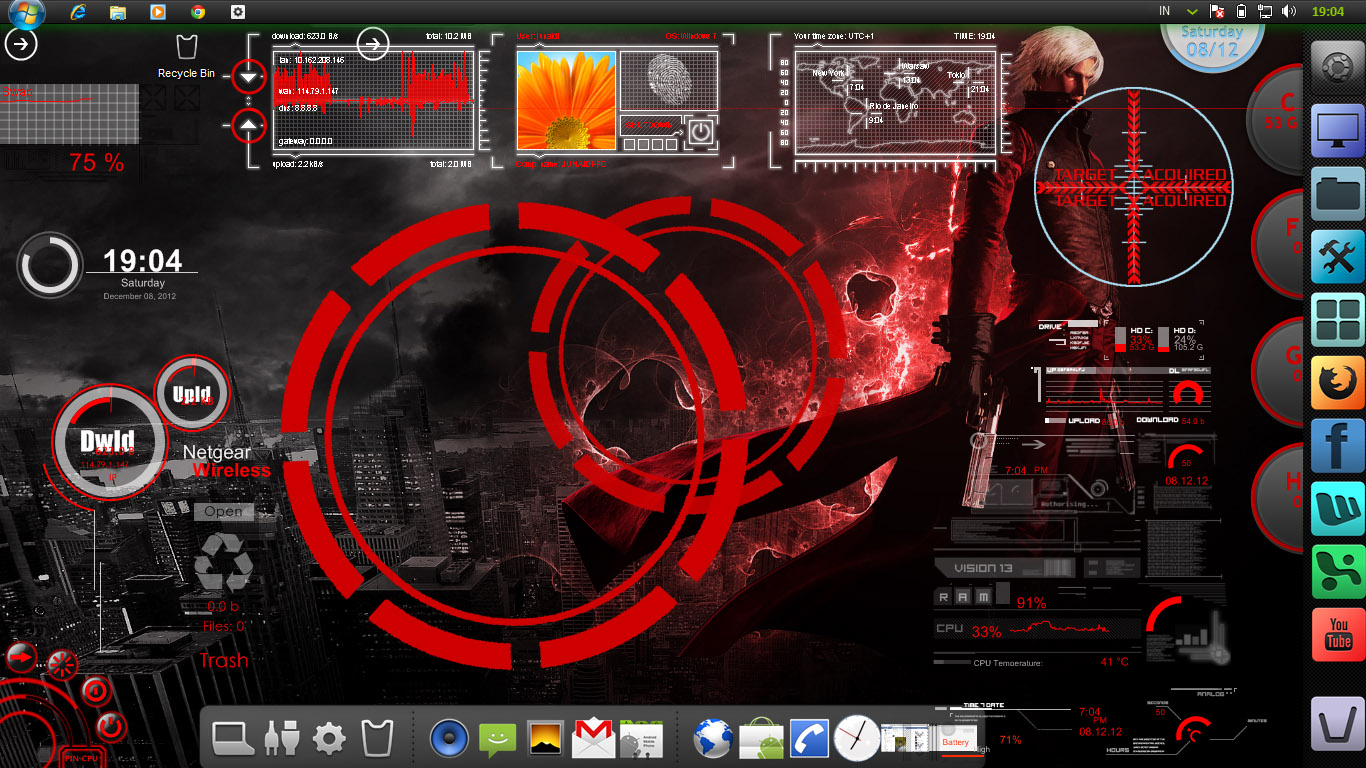1366x768 pixels.
Task: Click the volume speaker tray icon
Action: point(1290,12)
